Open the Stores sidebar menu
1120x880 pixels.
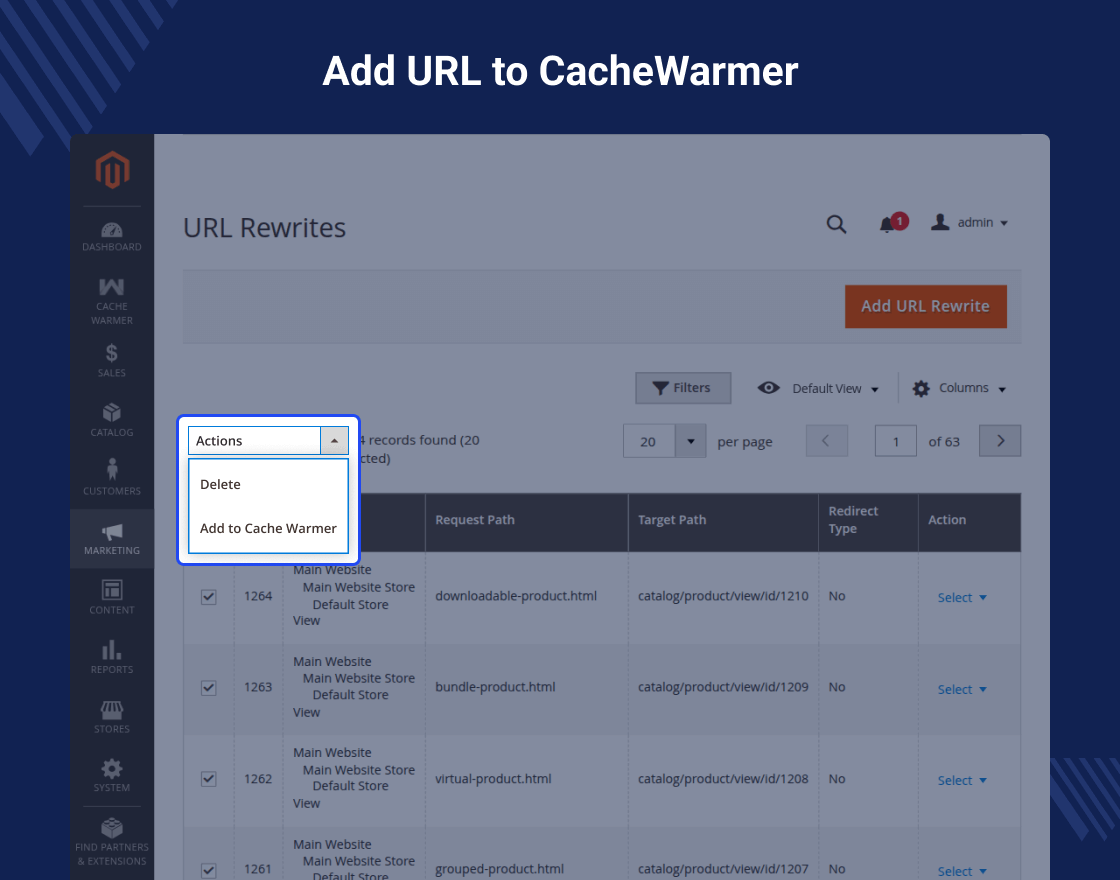pos(112,716)
